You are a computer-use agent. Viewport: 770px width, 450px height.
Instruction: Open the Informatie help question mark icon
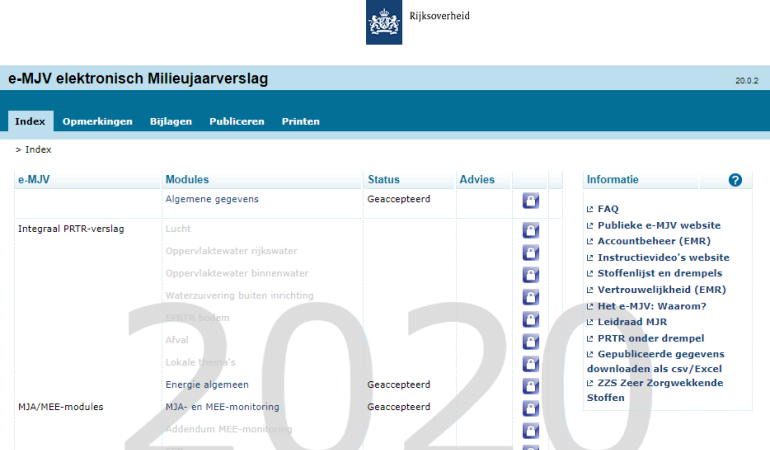click(735, 180)
